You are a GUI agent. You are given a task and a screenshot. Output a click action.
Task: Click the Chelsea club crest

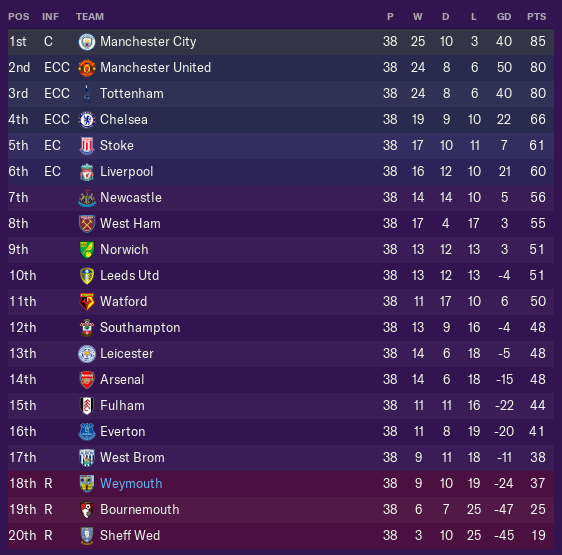tap(87, 120)
